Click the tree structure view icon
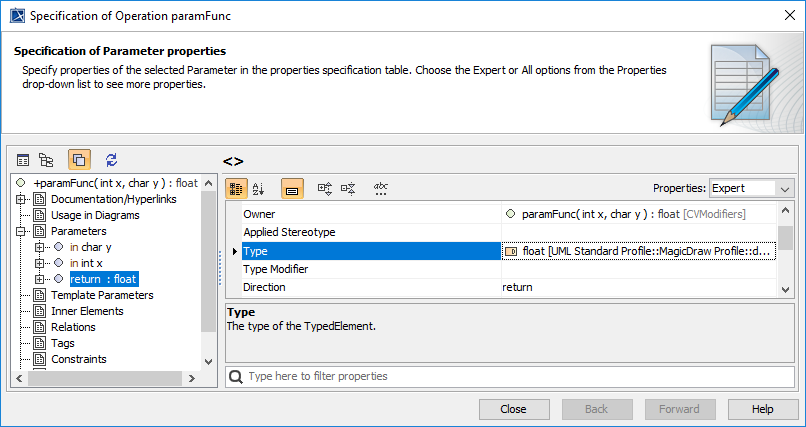 46,160
